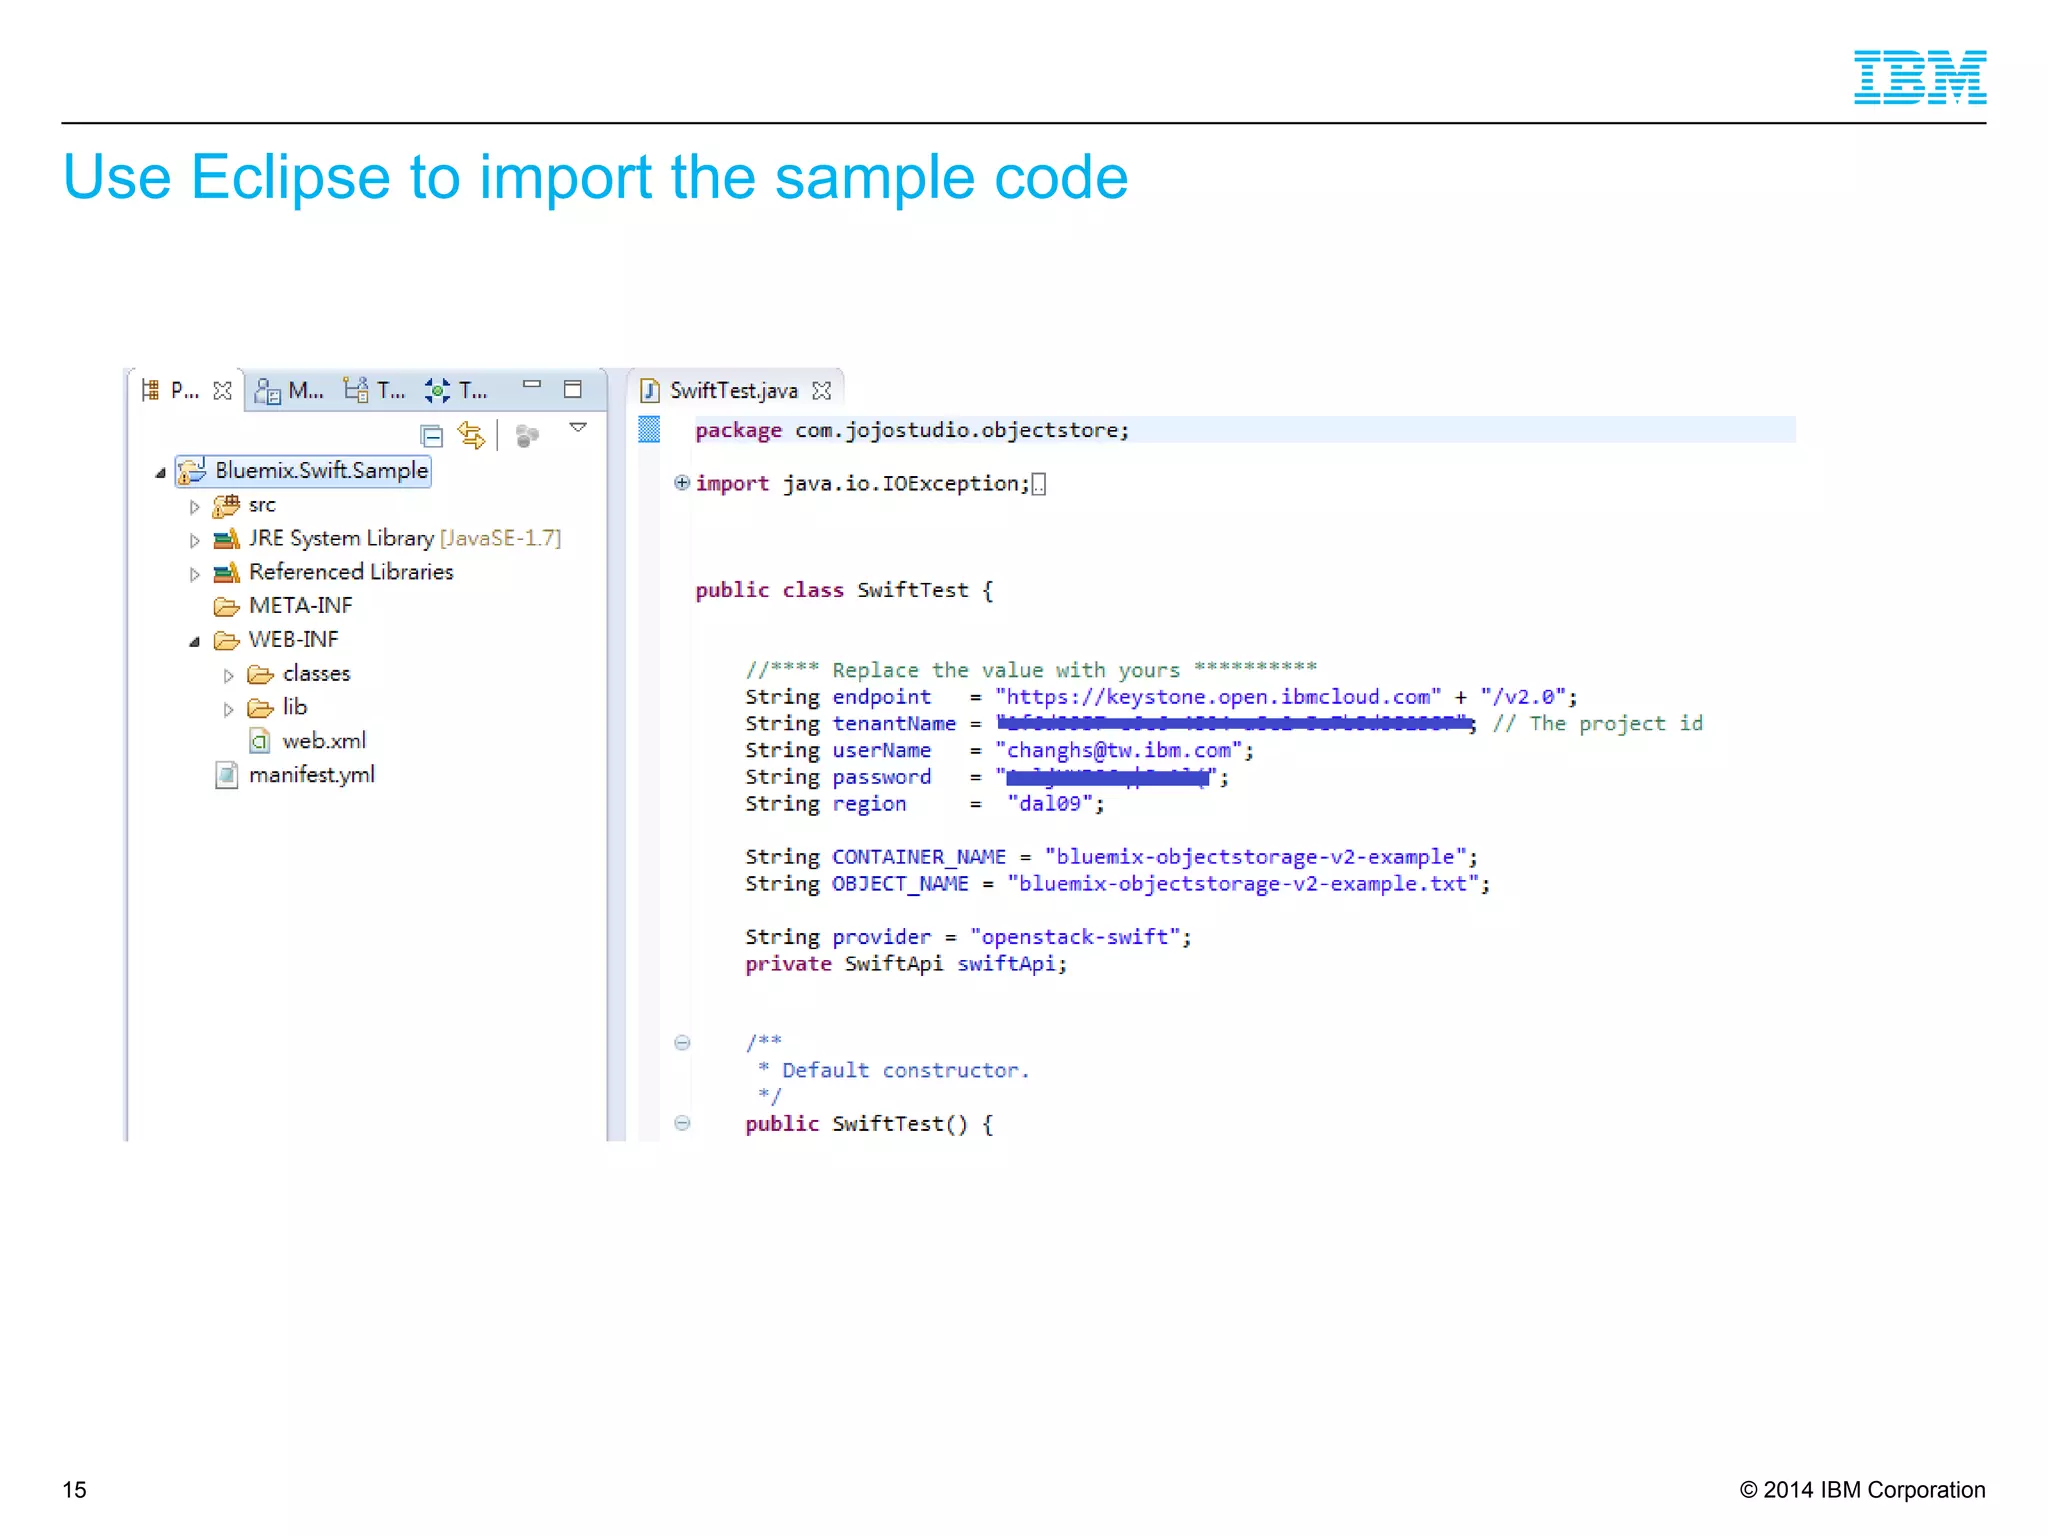Expand the classes folder arrow

(x=229, y=676)
